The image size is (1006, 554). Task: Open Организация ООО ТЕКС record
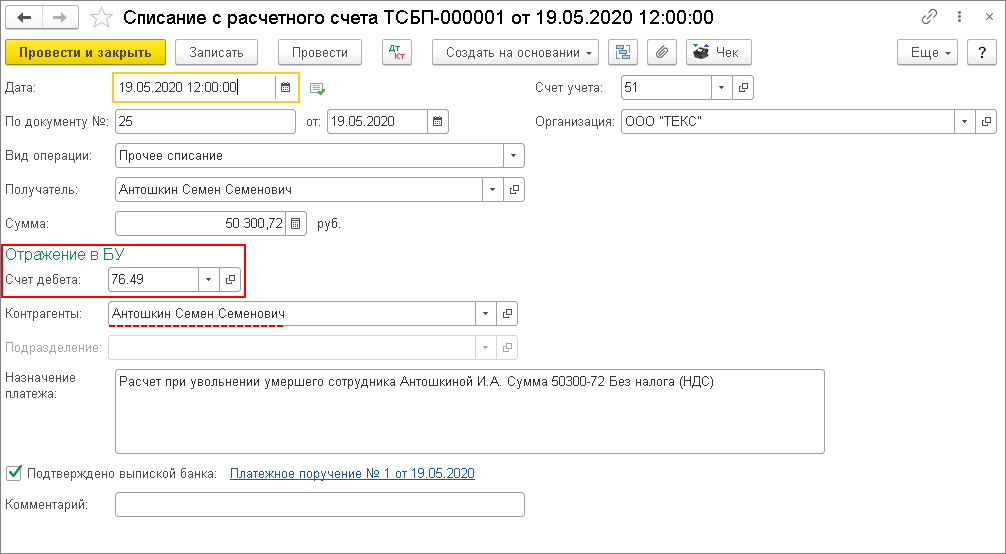tap(986, 121)
